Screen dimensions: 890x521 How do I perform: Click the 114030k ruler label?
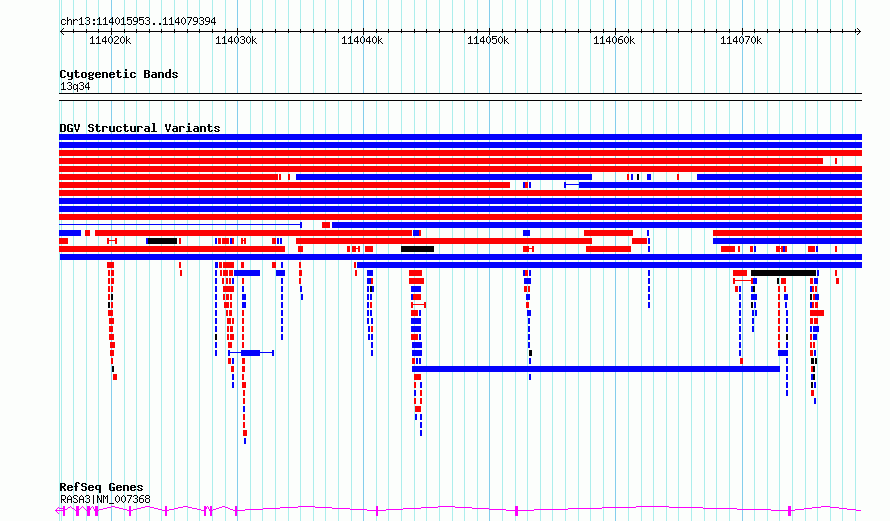pyautogui.click(x=236, y=41)
